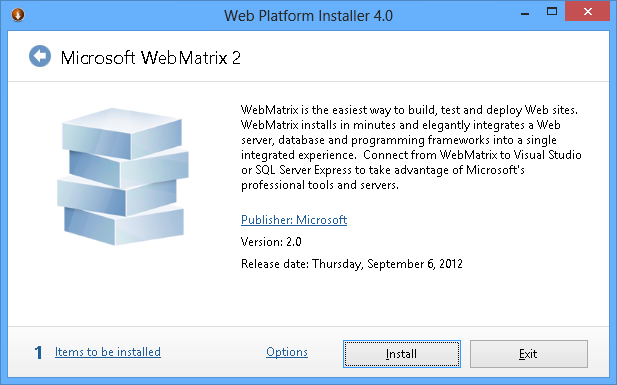This screenshot has width=617, height=385.
Task: Click the Web Platform Installer title bar icon
Action: click(18, 15)
